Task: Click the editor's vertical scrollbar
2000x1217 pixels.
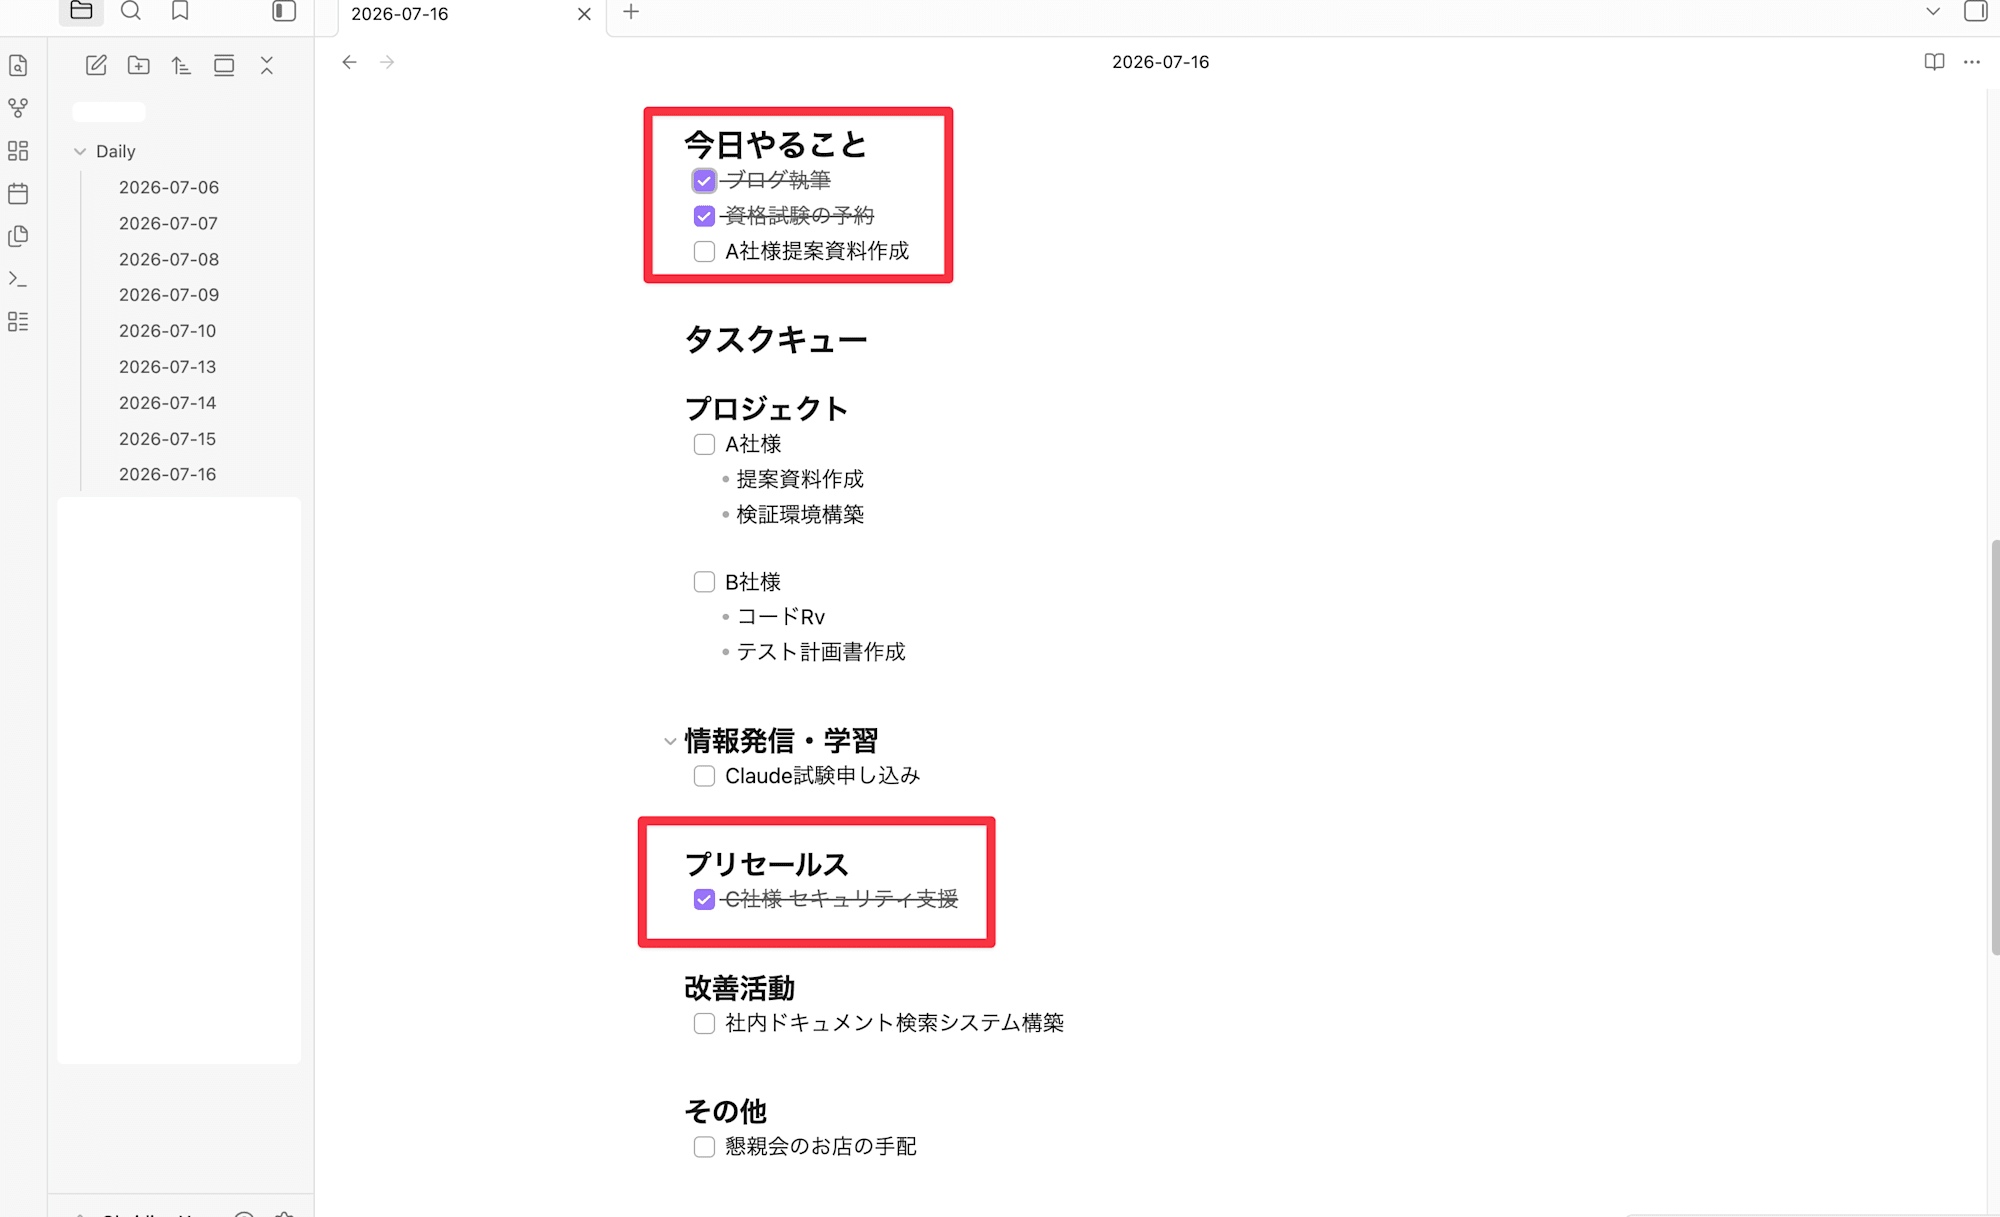Action: tap(1994, 747)
